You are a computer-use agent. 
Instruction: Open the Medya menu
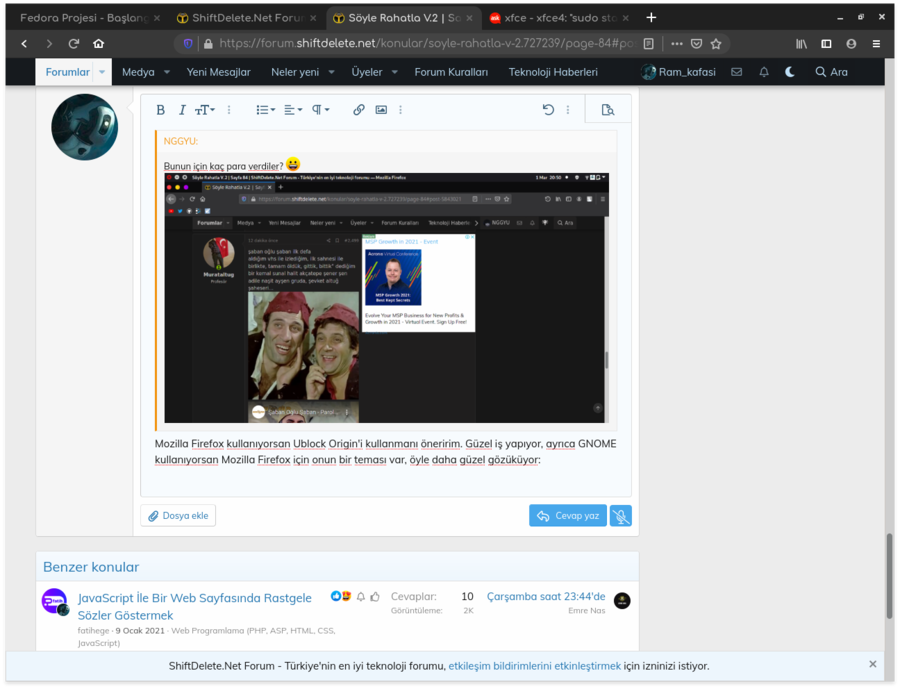(x=138, y=72)
